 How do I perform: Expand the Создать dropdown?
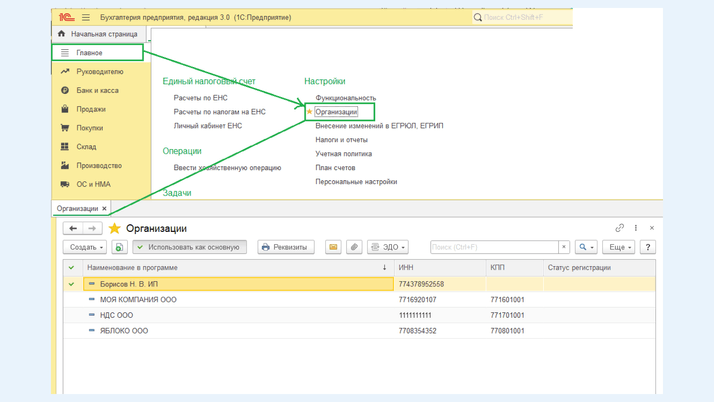coord(86,247)
